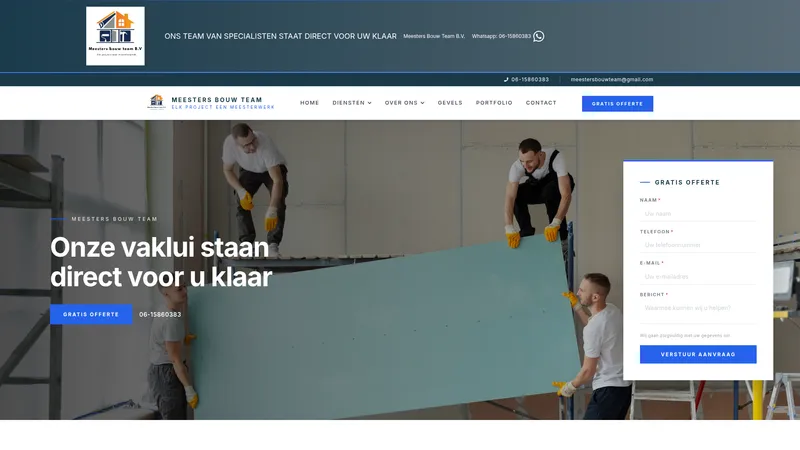Click the 'Meesters Bouw Team B.V.' banner text
Image resolution: width=800 pixels, height=450 pixels.
434,36
